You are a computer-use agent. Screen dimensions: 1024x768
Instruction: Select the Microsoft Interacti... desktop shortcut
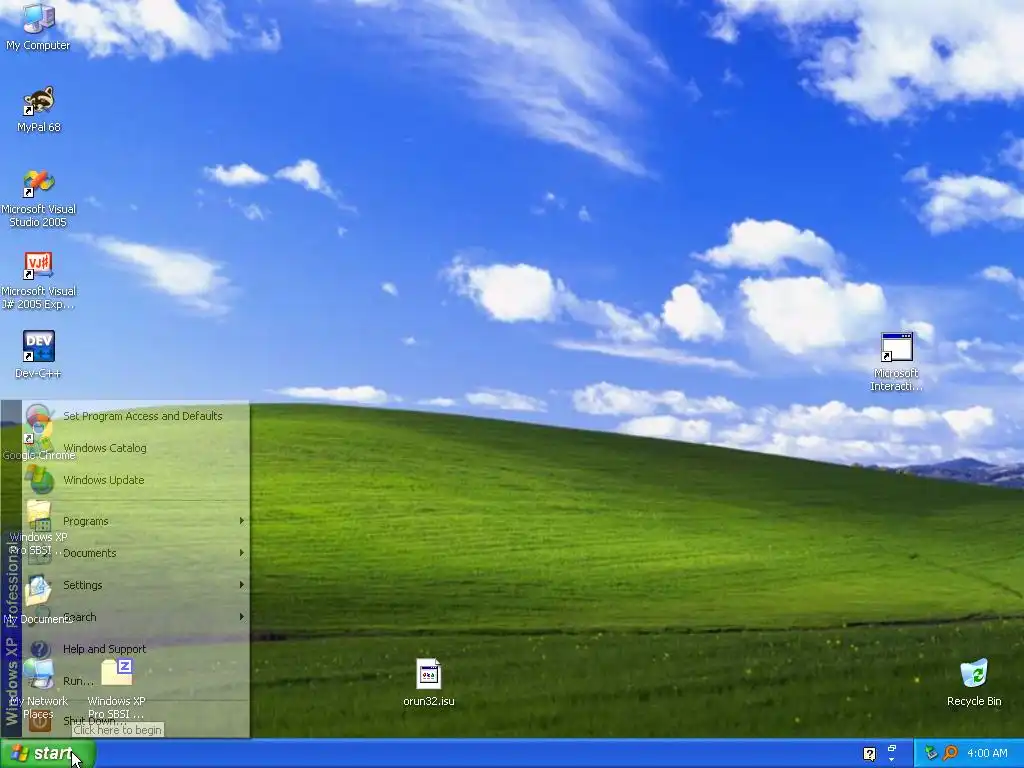(896, 362)
